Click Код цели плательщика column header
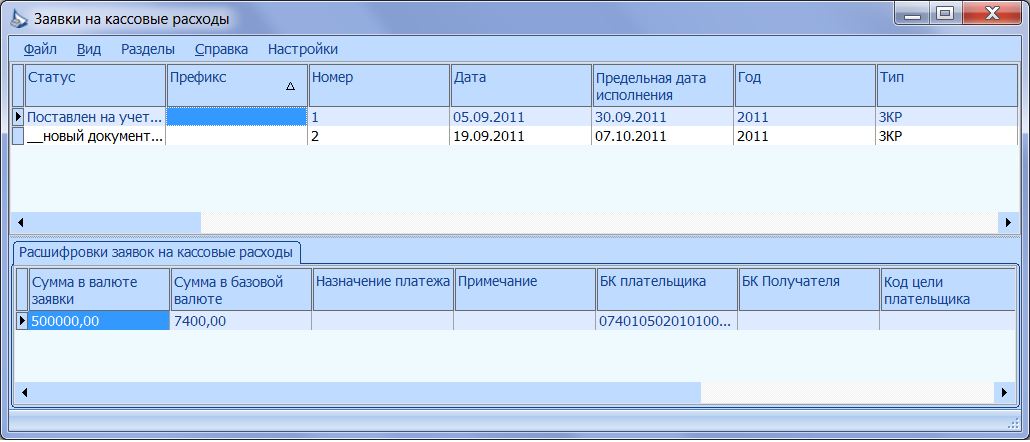The image size is (1030, 442). pos(948,290)
